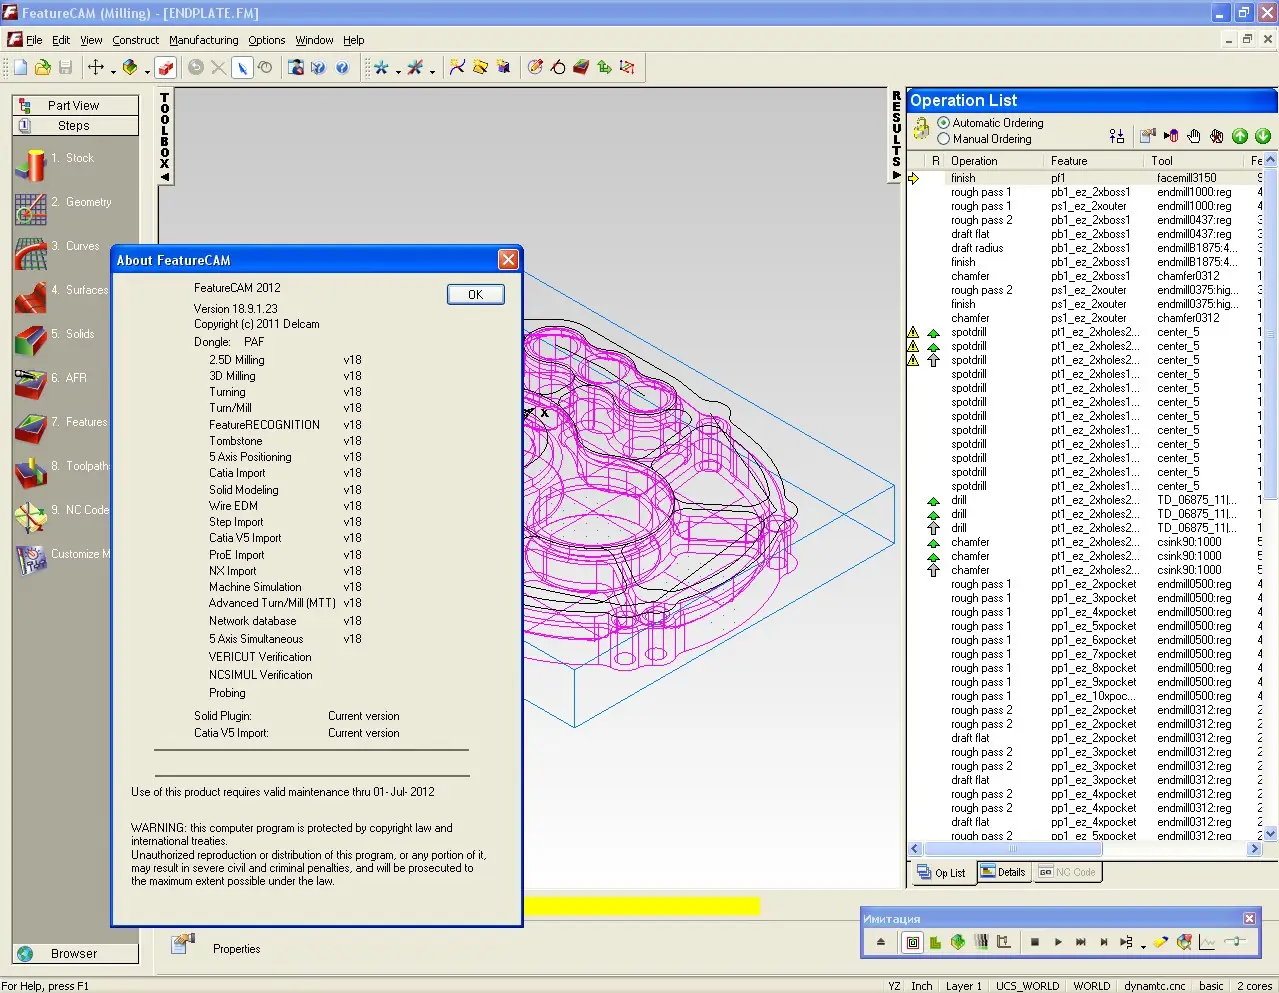The height and width of the screenshot is (993, 1279).
Task: Click UCS_WORLD in the status bar
Action: point(1027,986)
